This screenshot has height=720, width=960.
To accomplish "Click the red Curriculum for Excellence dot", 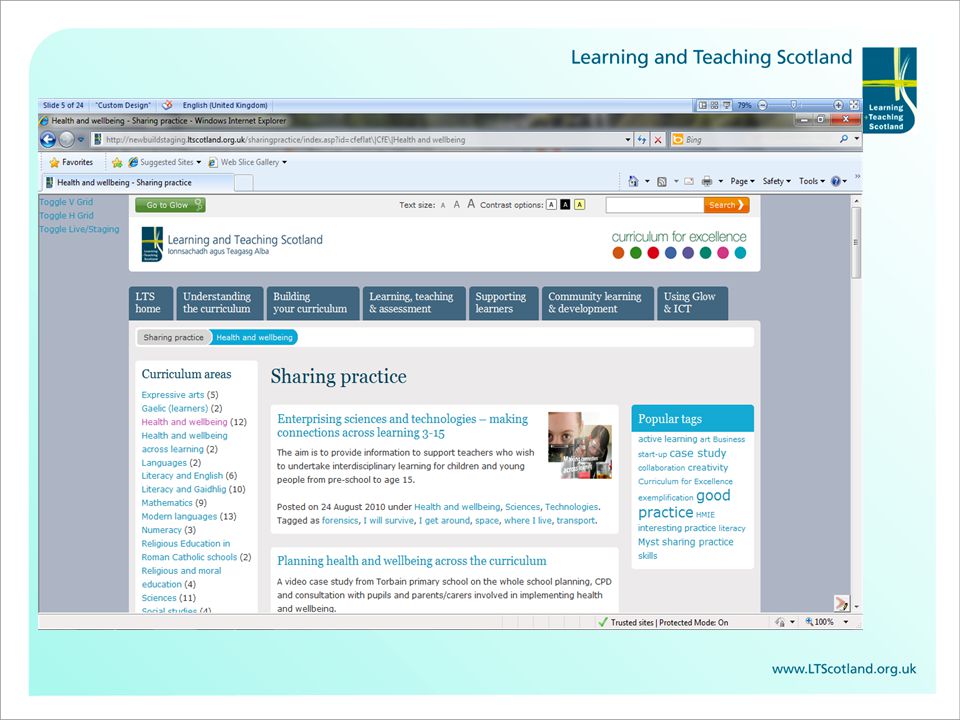I will pos(653,253).
